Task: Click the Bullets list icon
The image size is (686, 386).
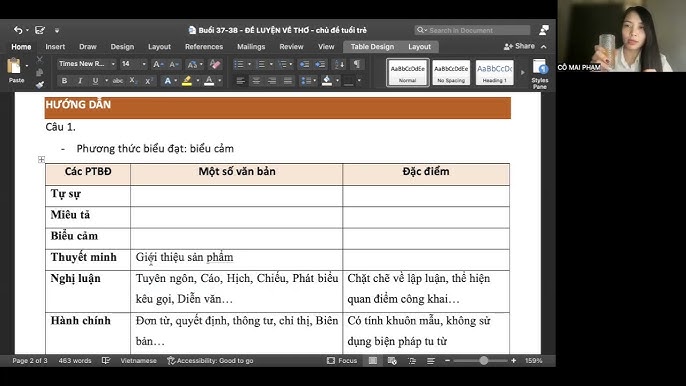Action: point(239,64)
